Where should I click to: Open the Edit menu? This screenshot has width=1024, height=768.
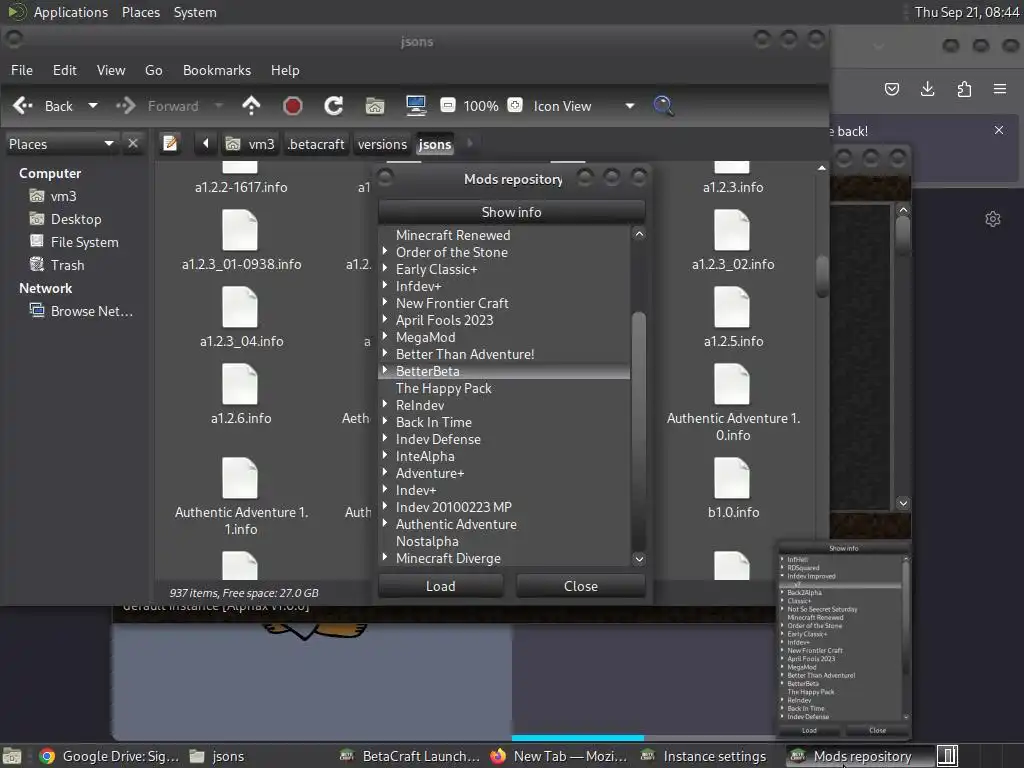coord(65,70)
